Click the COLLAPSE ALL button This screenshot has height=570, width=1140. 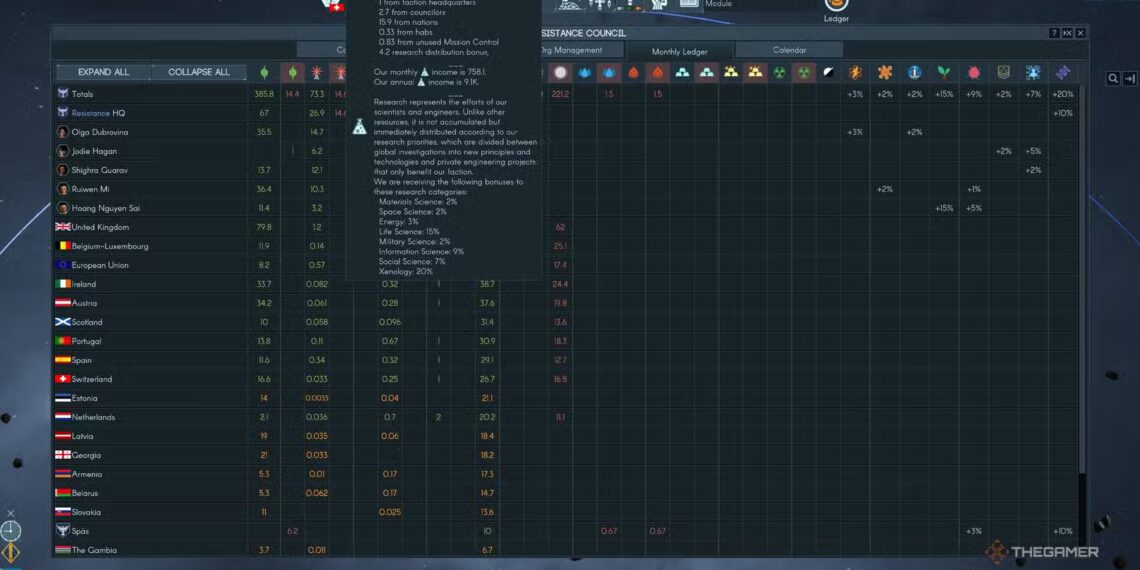[x=198, y=72]
